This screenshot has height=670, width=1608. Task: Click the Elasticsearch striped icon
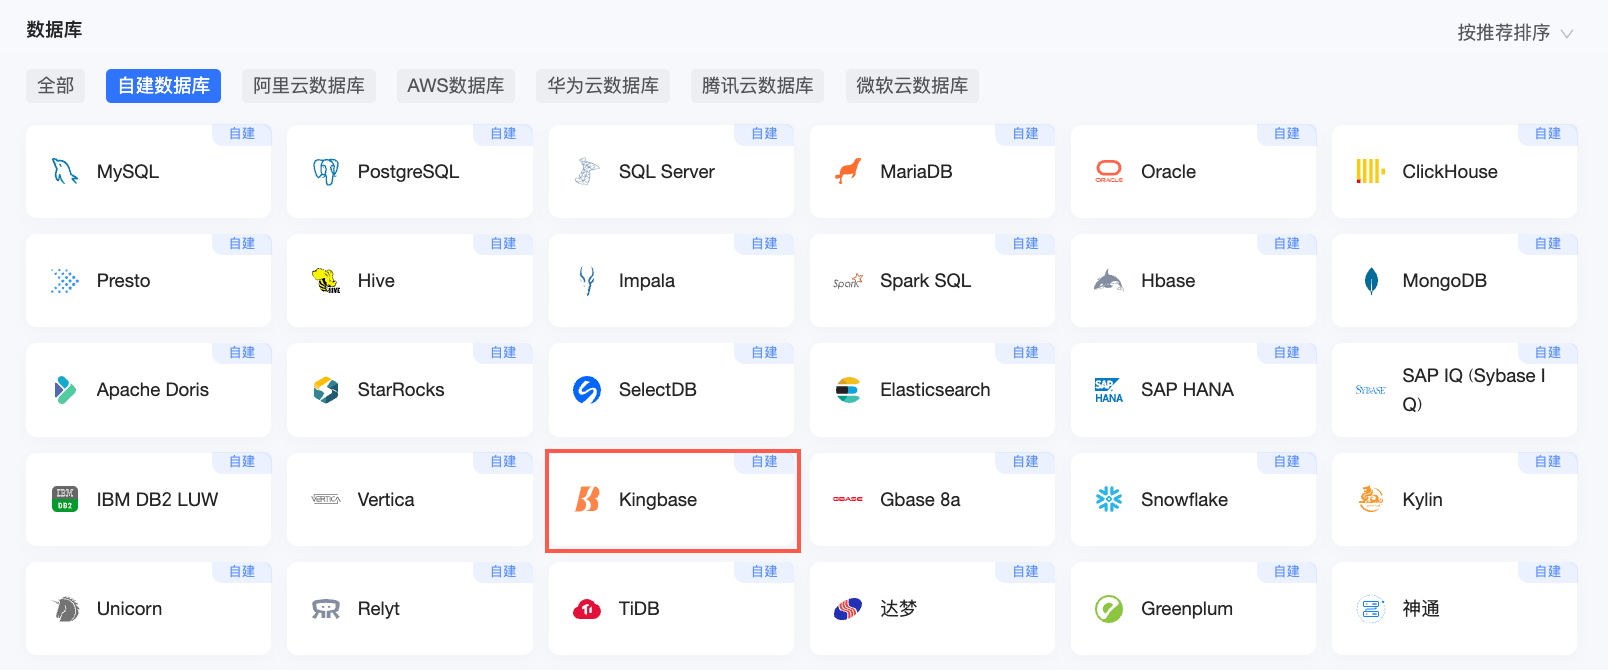(x=848, y=390)
